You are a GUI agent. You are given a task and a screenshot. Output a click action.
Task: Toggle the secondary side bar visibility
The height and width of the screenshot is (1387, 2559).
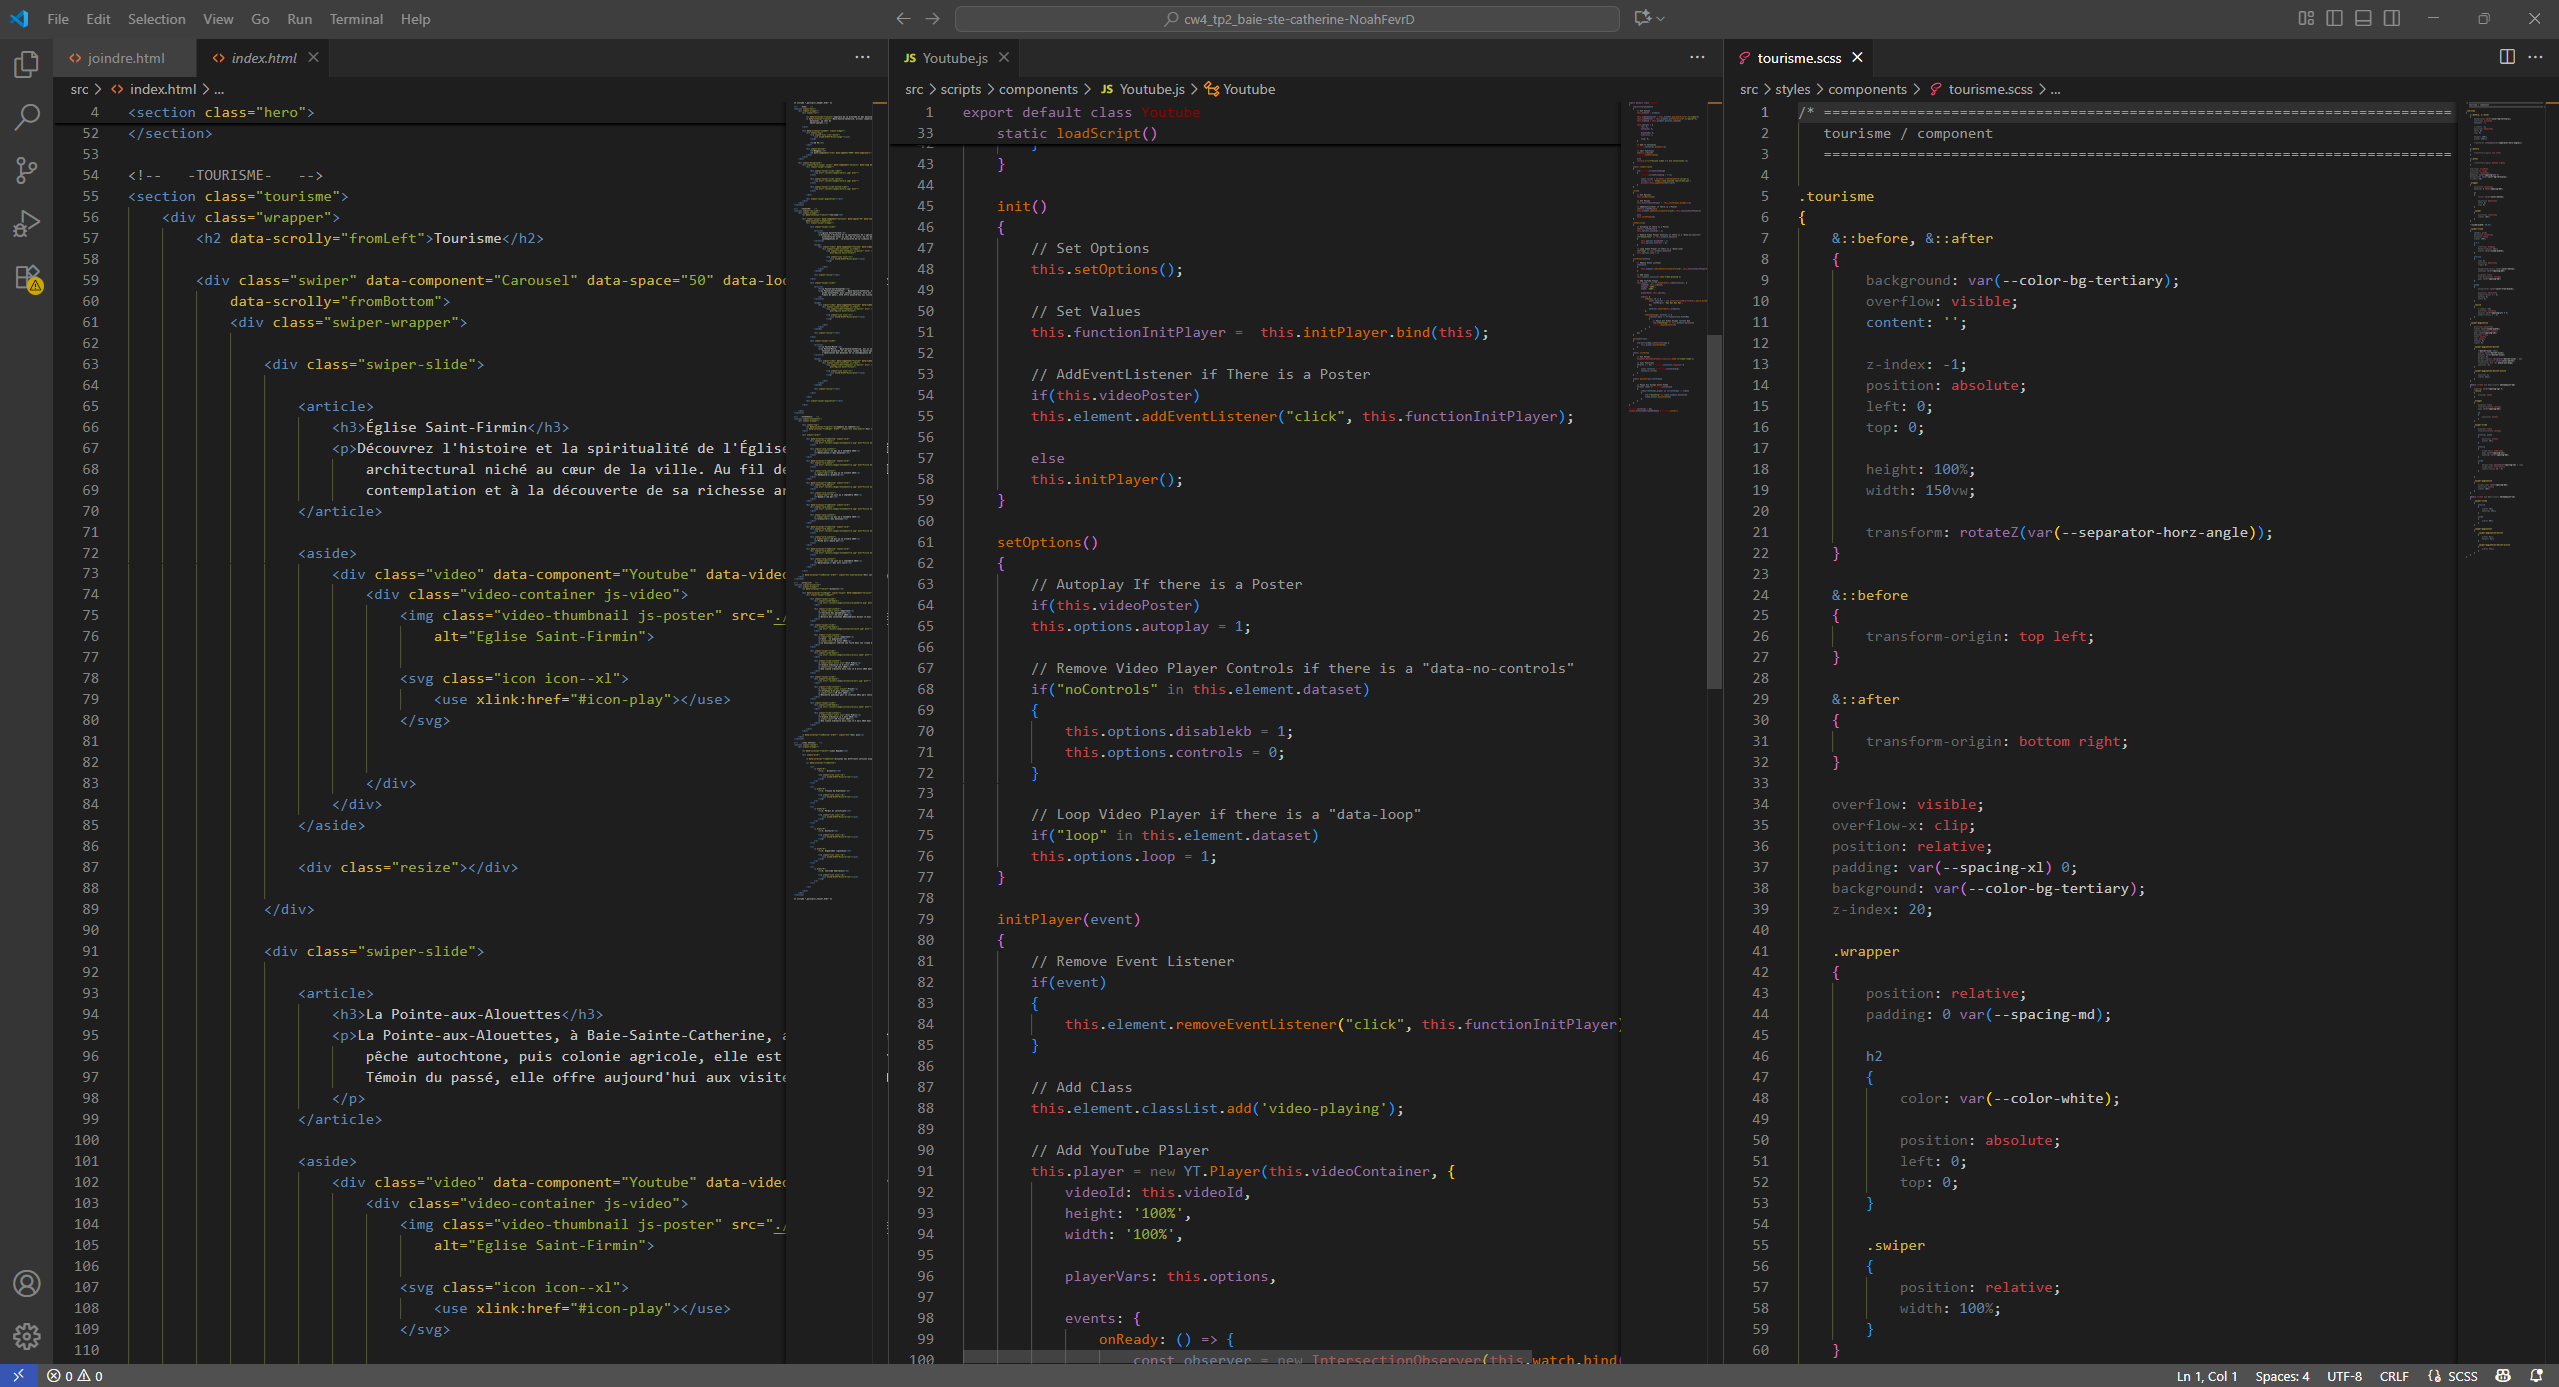tap(2392, 18)
